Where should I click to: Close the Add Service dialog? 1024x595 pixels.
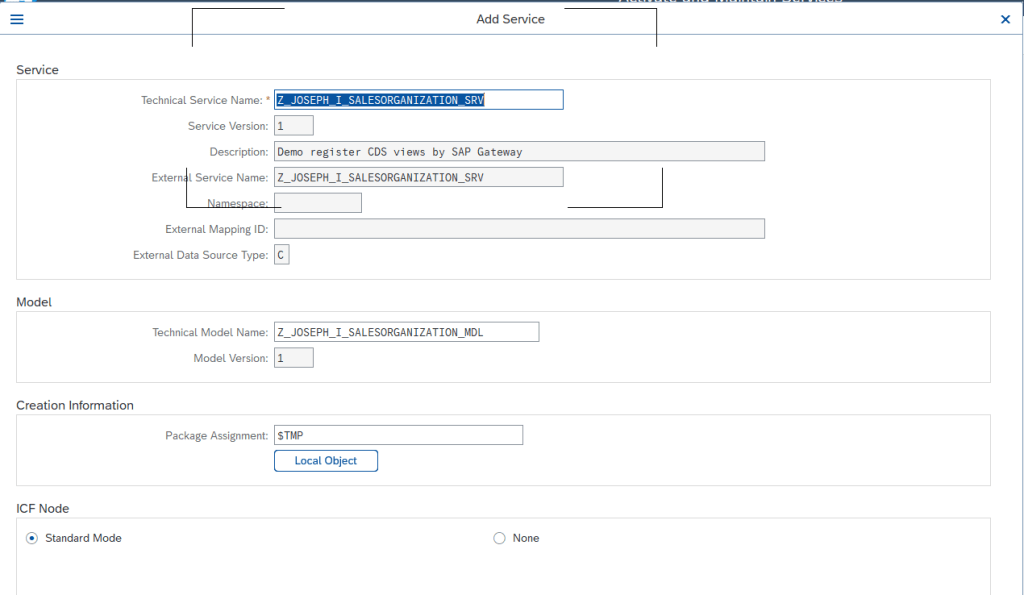[x=1005, y=19]
